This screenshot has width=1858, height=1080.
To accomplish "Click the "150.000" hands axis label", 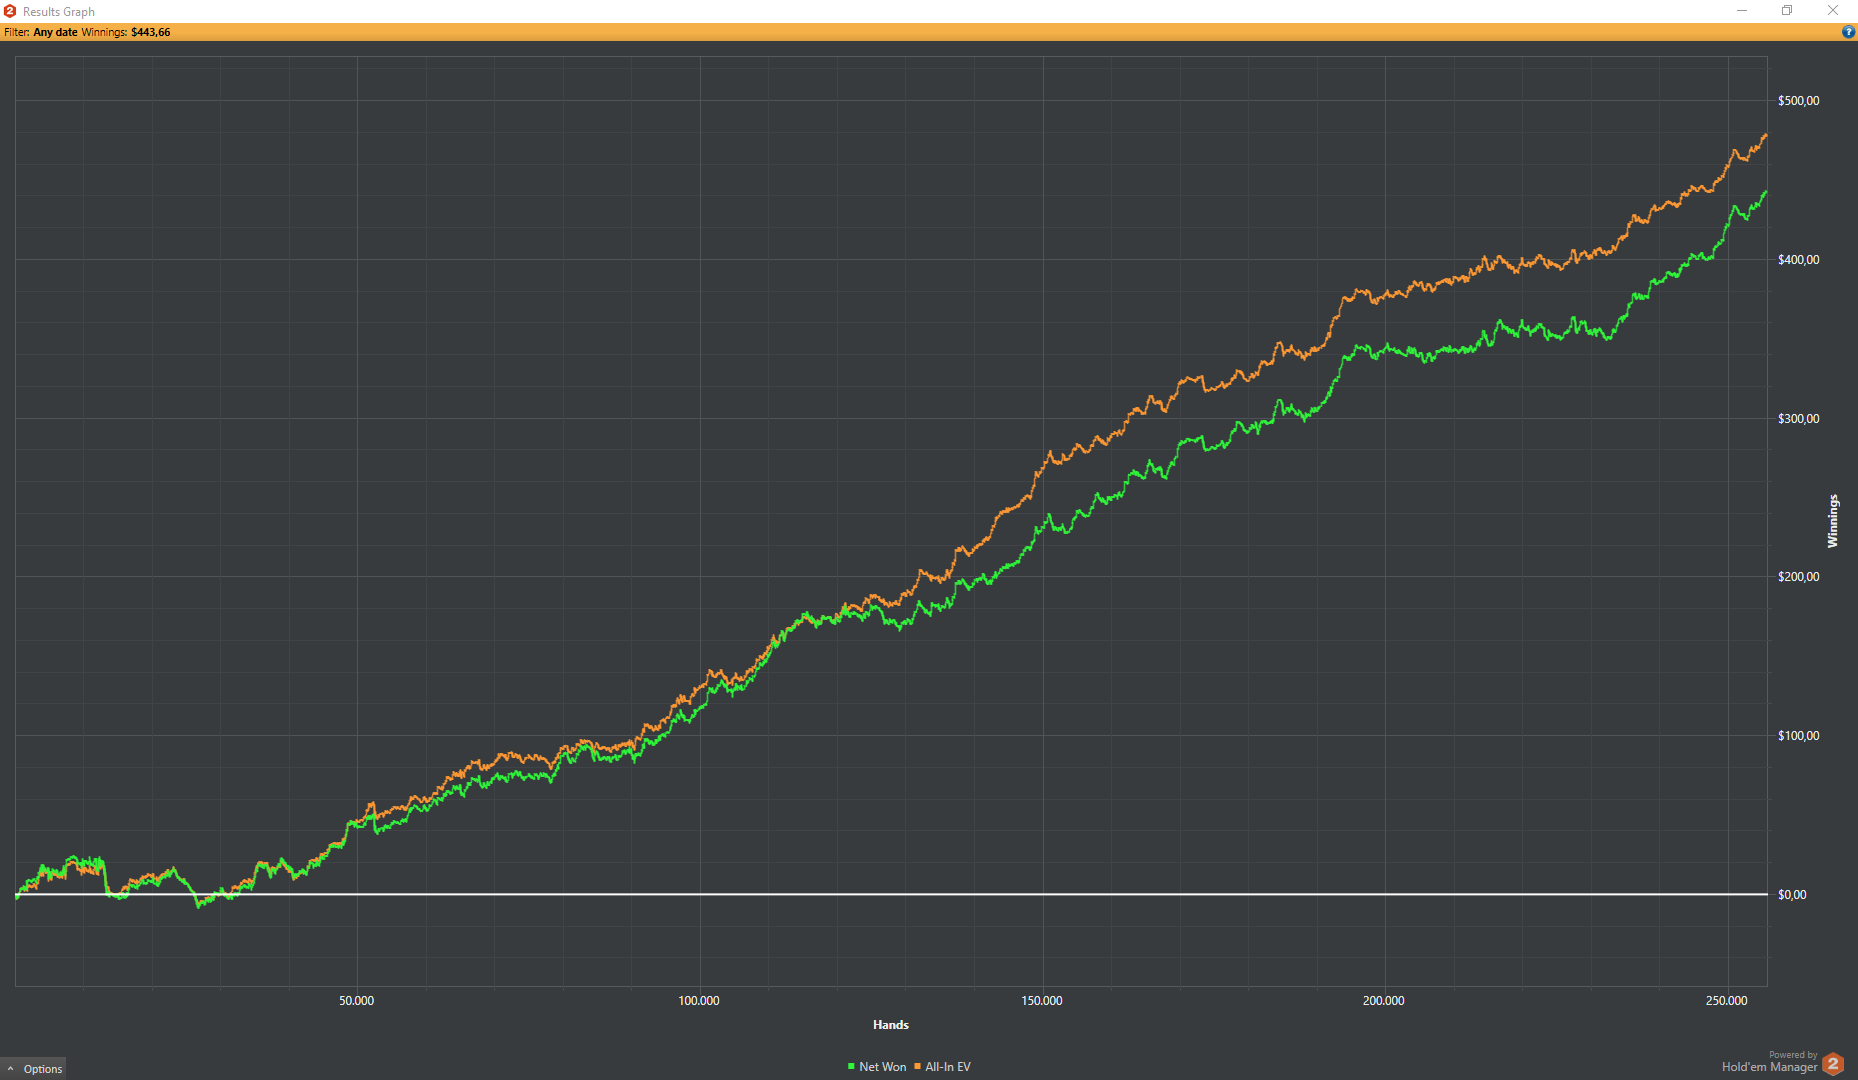I will pos(1042,1001).
